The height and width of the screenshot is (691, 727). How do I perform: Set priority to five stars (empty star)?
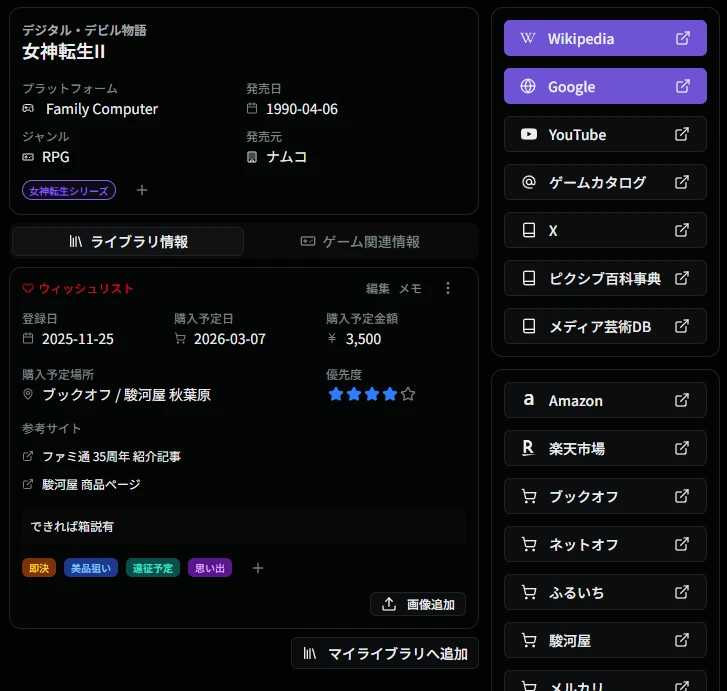[x=408, y=394]
